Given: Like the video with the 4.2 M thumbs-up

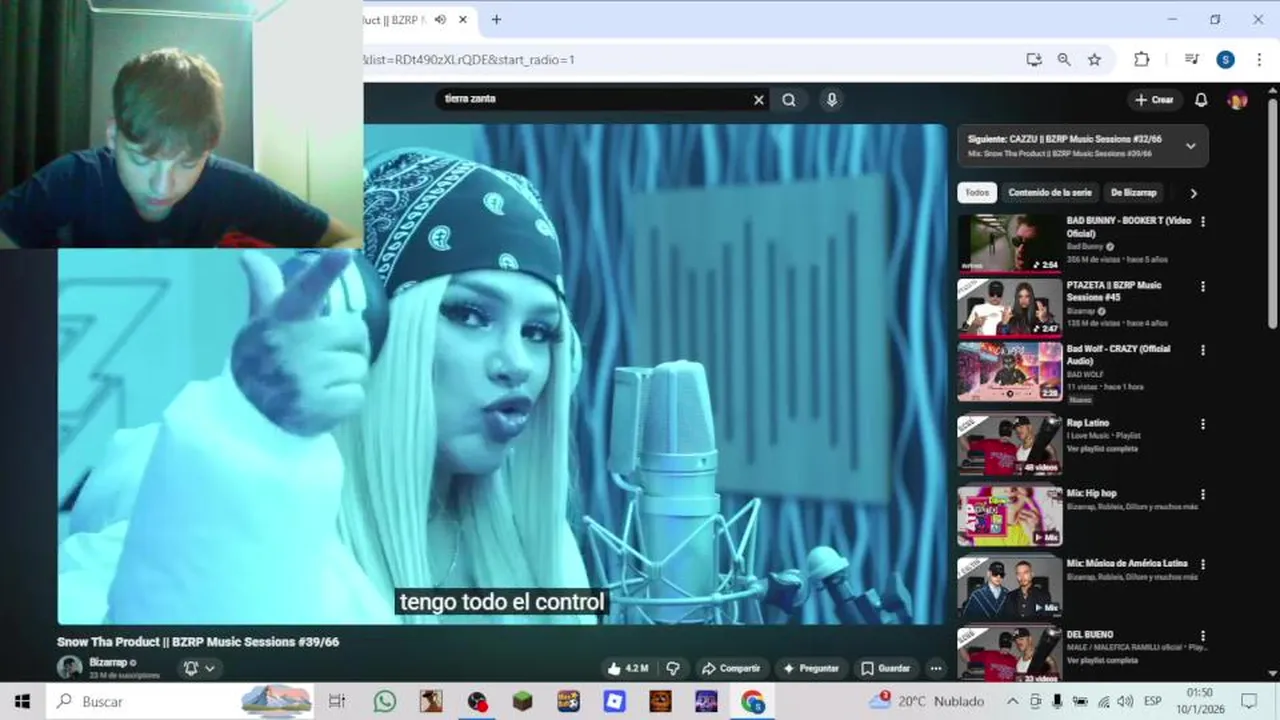Looking at the screenshot, I should 628,668.
